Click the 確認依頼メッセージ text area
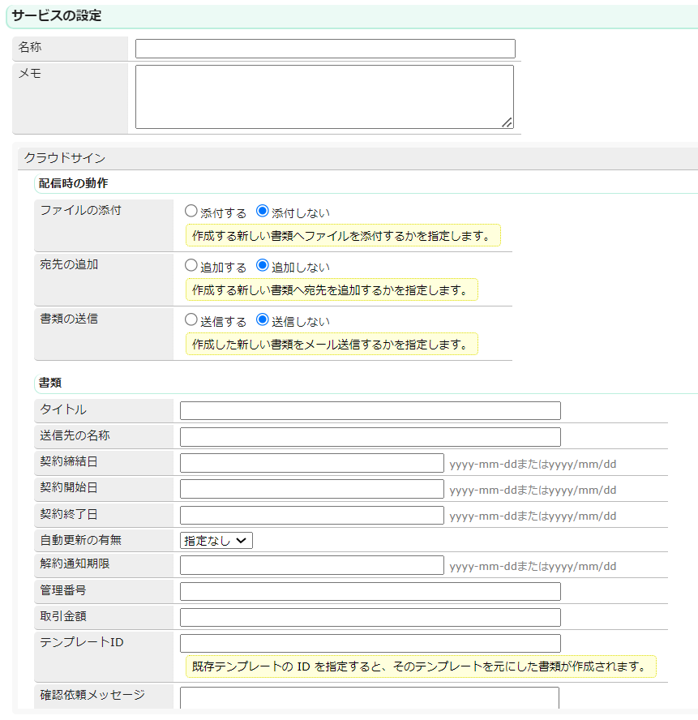 pos(370,698)
